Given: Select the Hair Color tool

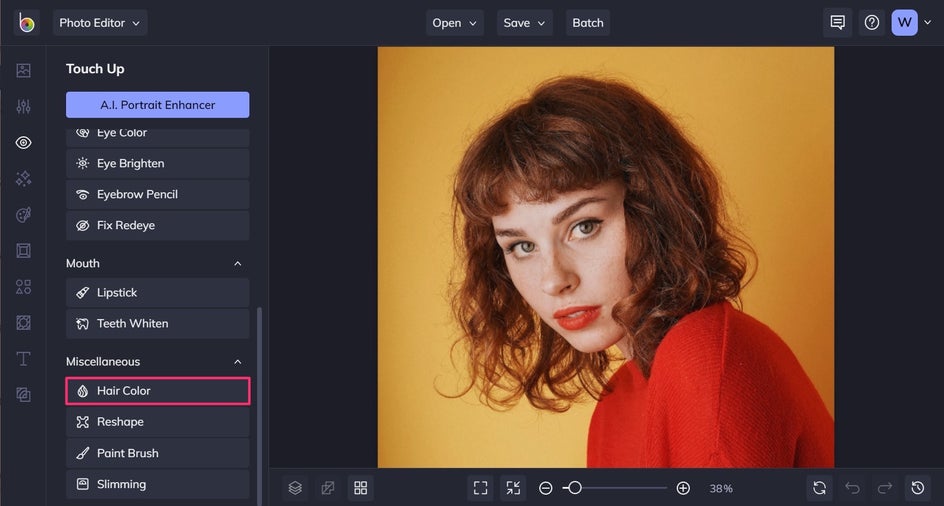Looking at the screenshot, I should pyautogui.click(x=158, y=391).
